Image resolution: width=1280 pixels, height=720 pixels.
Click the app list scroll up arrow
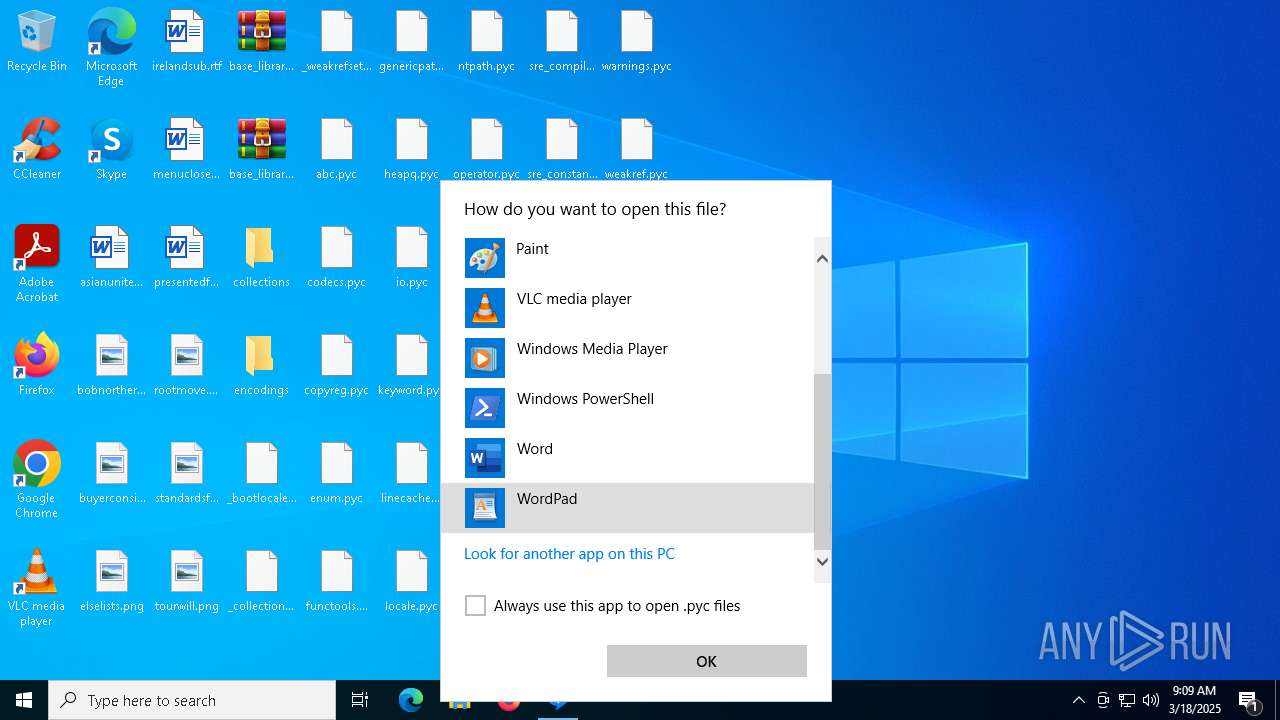tap(823, 259)
